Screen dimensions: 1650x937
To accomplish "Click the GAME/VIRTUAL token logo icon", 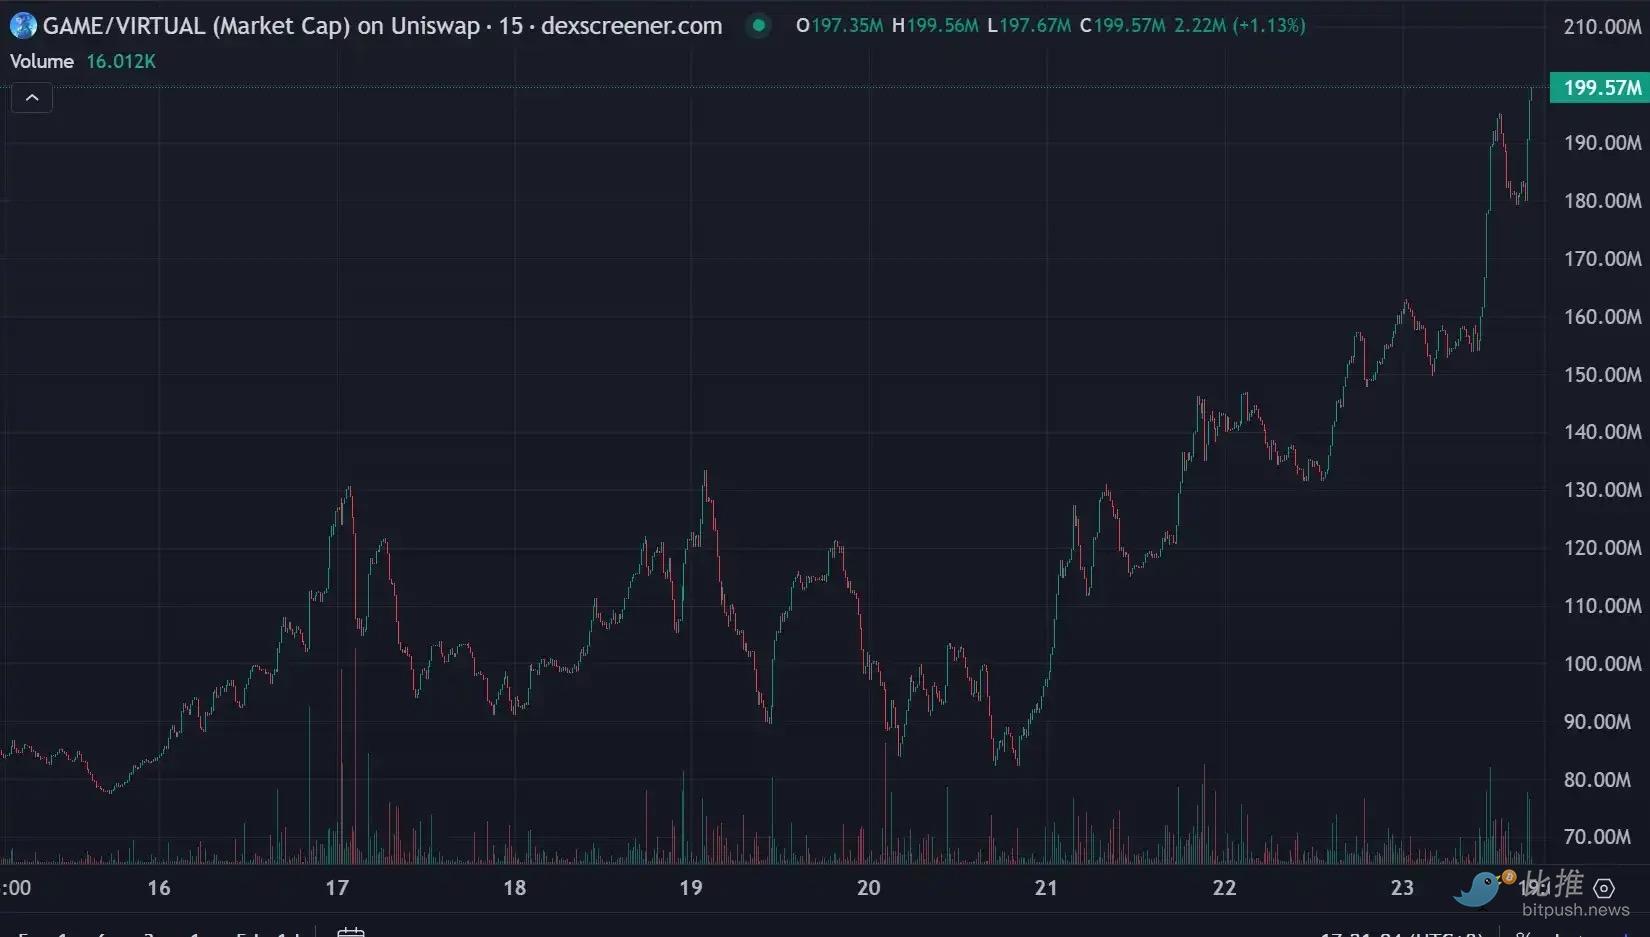I will point(23,26).
